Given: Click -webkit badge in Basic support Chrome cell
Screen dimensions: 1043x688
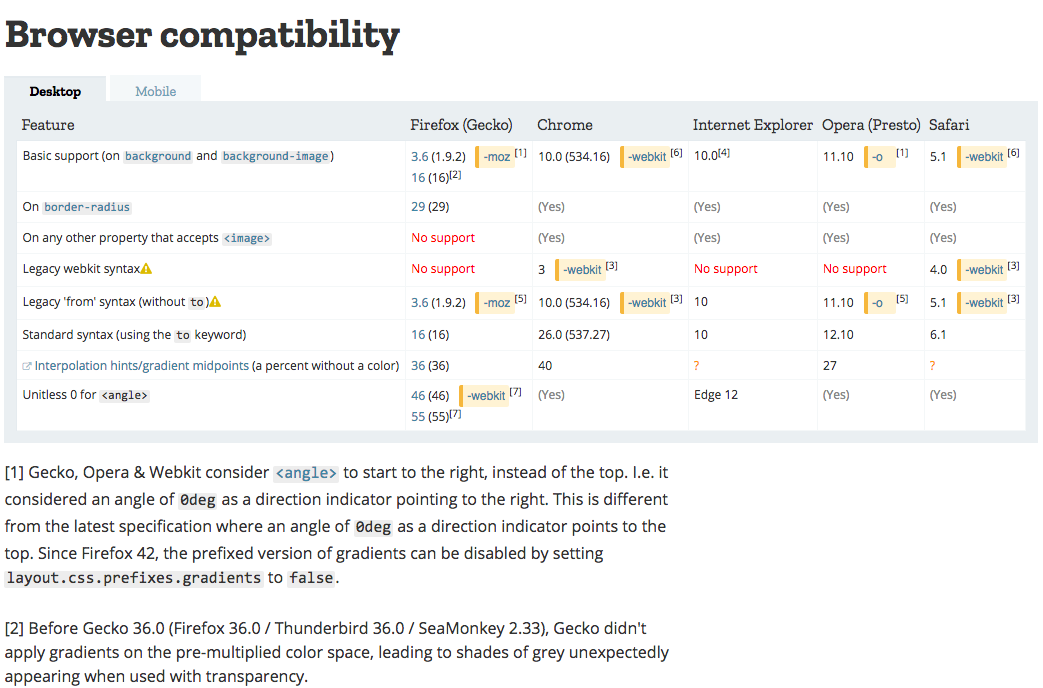Looking at the screenshot, I should coord(645,157).
